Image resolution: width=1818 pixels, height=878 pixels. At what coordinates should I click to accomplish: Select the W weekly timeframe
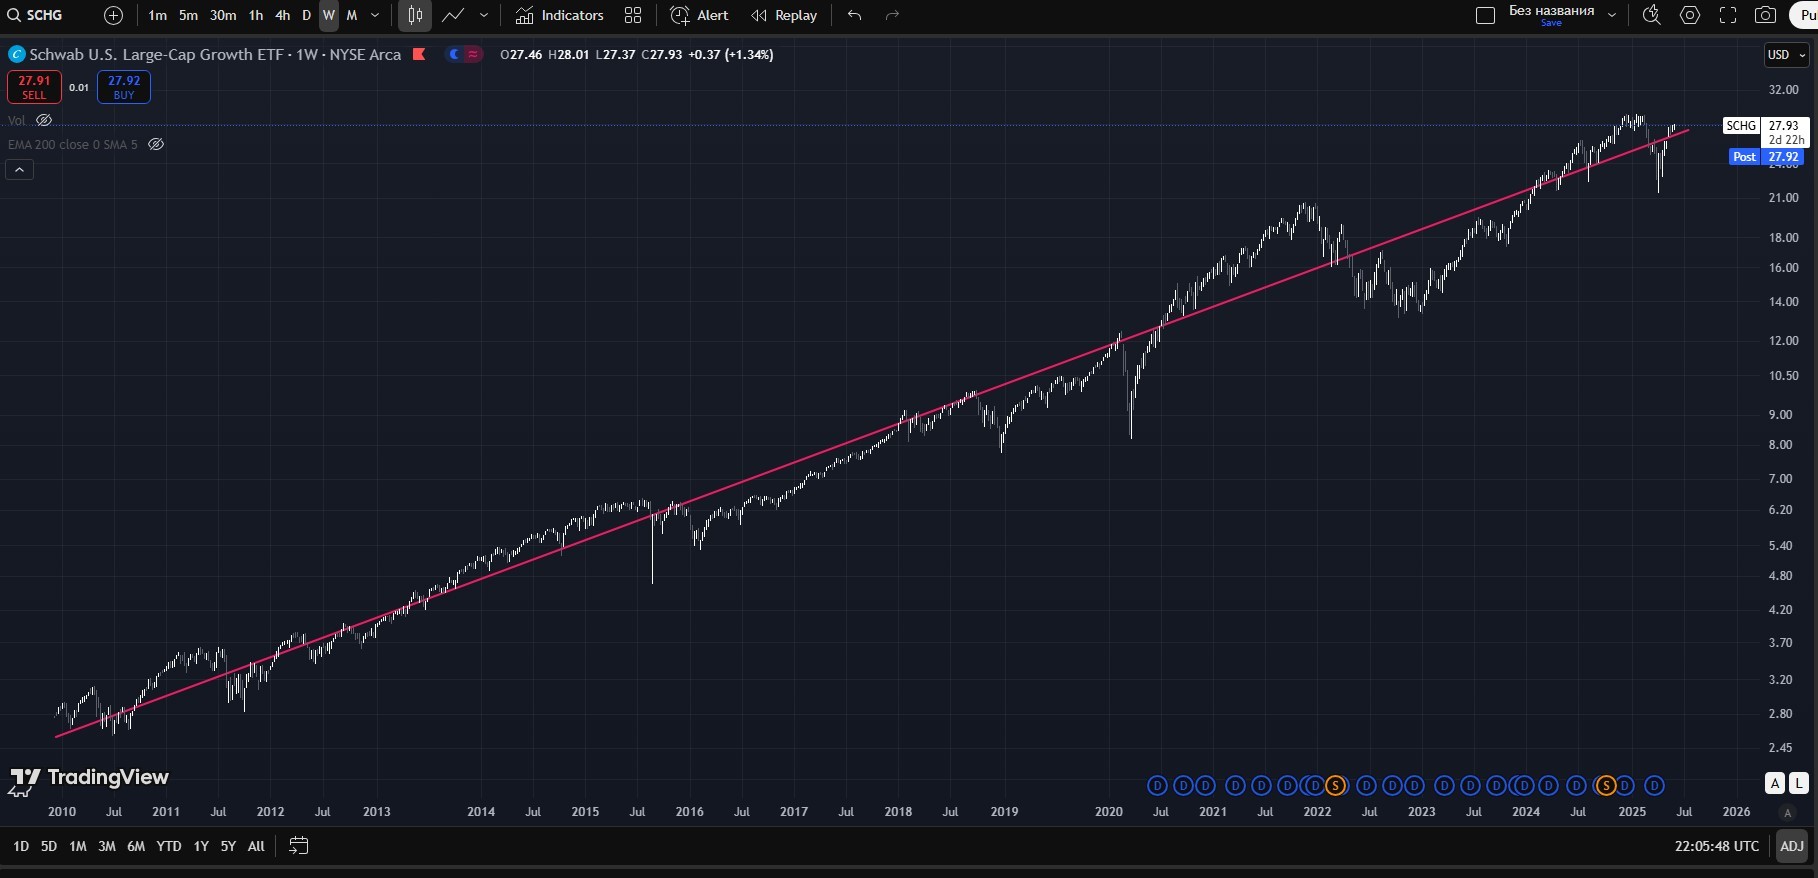click(x=329, y=15)
